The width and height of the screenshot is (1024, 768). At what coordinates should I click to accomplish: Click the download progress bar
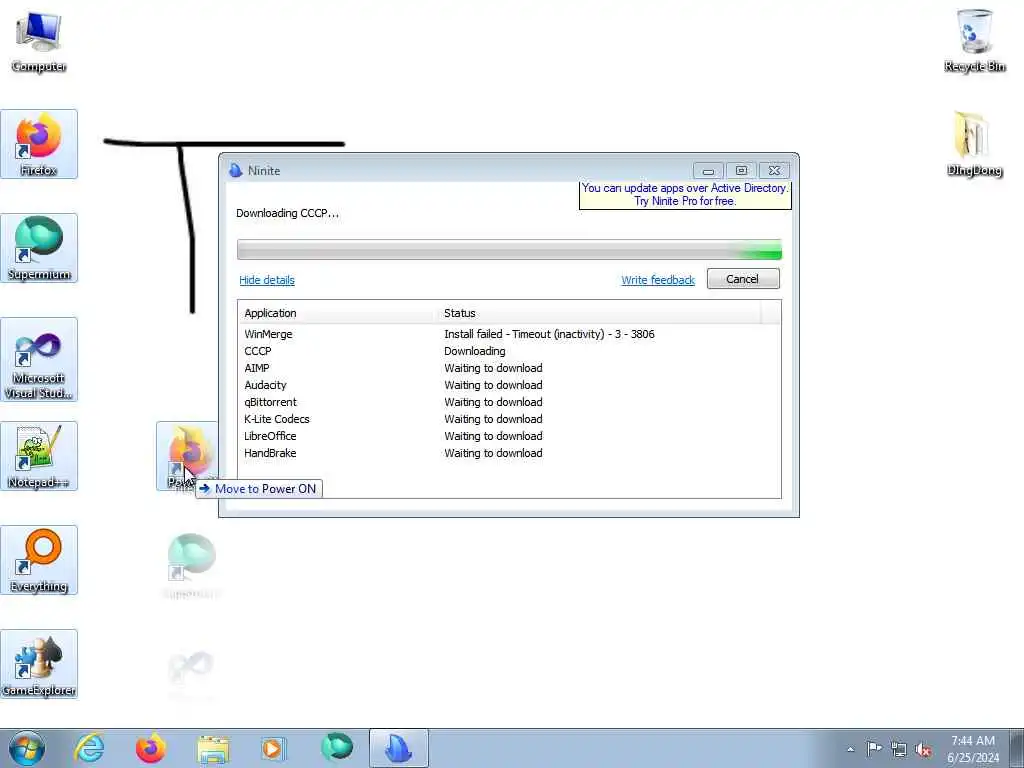(509, 250)
